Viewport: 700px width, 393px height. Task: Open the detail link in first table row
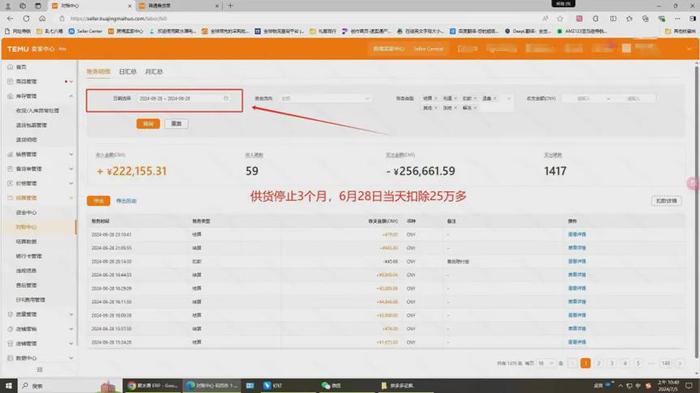pyautogui.click(x=577, y=234)
